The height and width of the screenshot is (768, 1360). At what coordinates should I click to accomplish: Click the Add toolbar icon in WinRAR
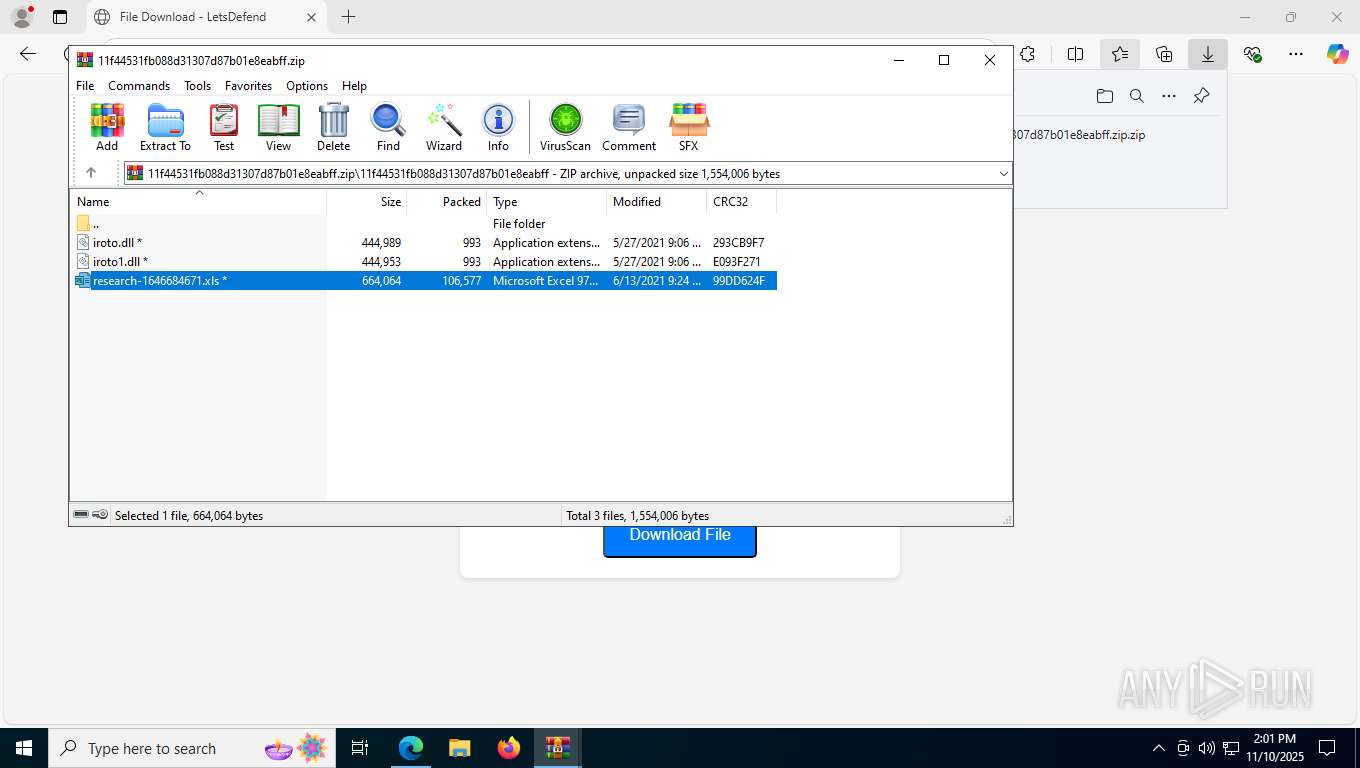tap(107, 127)
